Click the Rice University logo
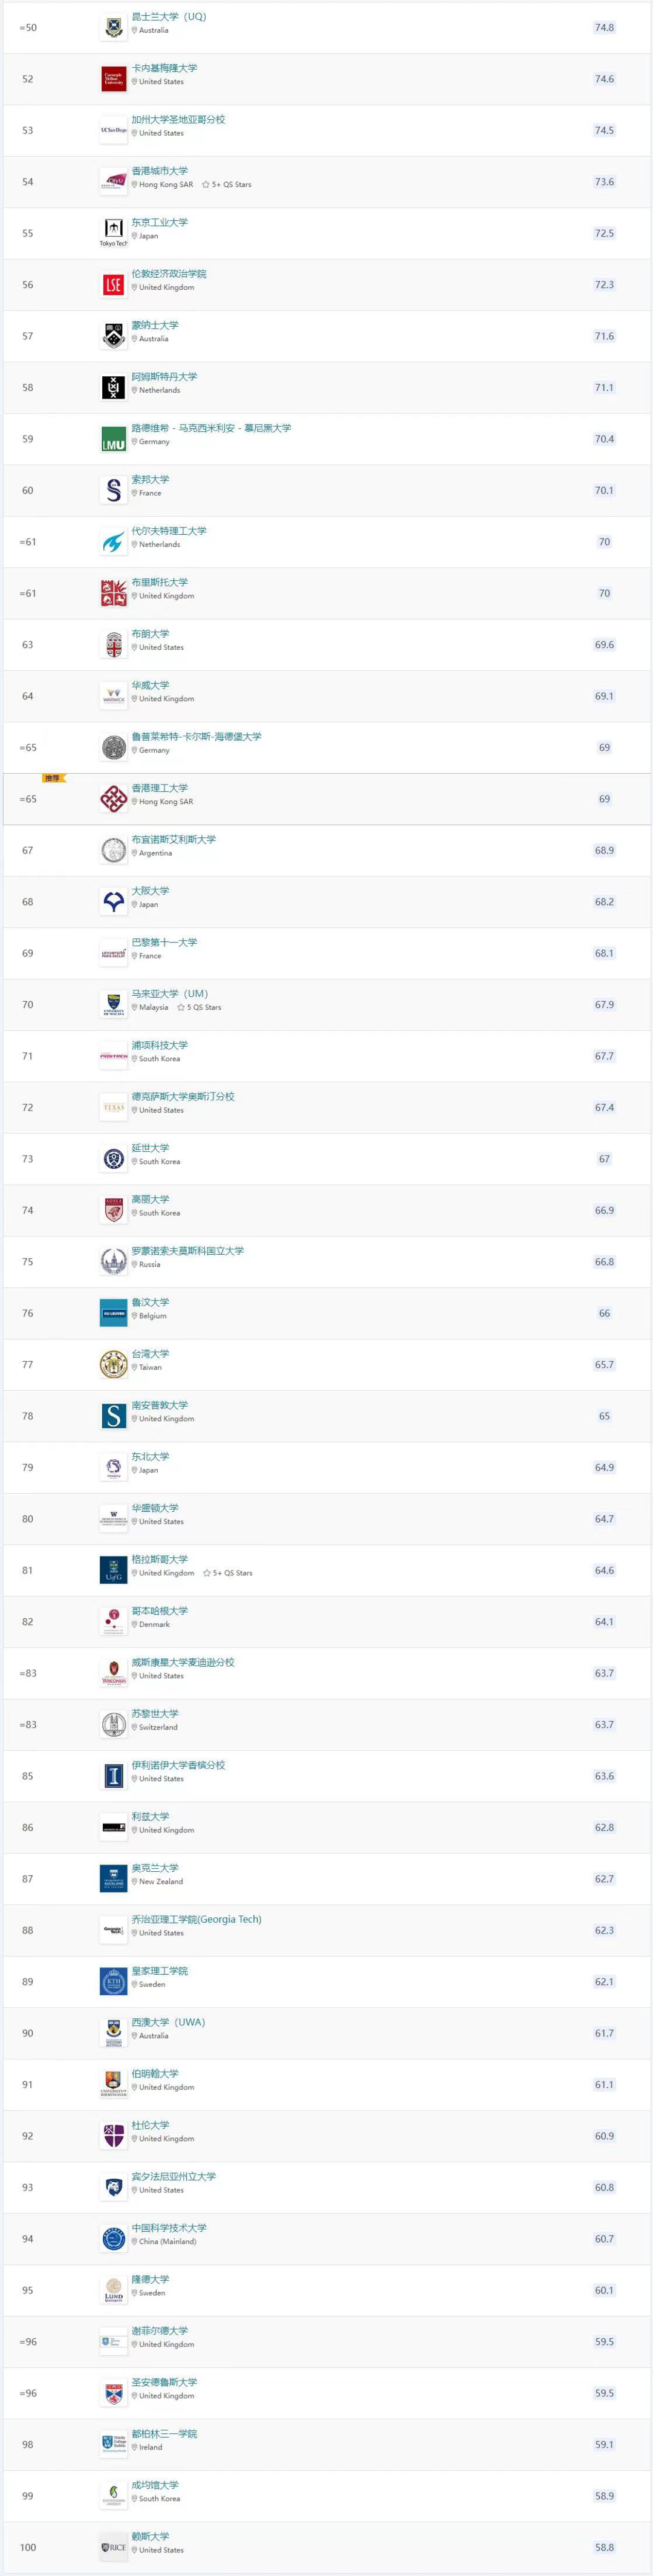Image resolution: width=653 pixels, height=2576 pixels. [x=113, y=2547]
